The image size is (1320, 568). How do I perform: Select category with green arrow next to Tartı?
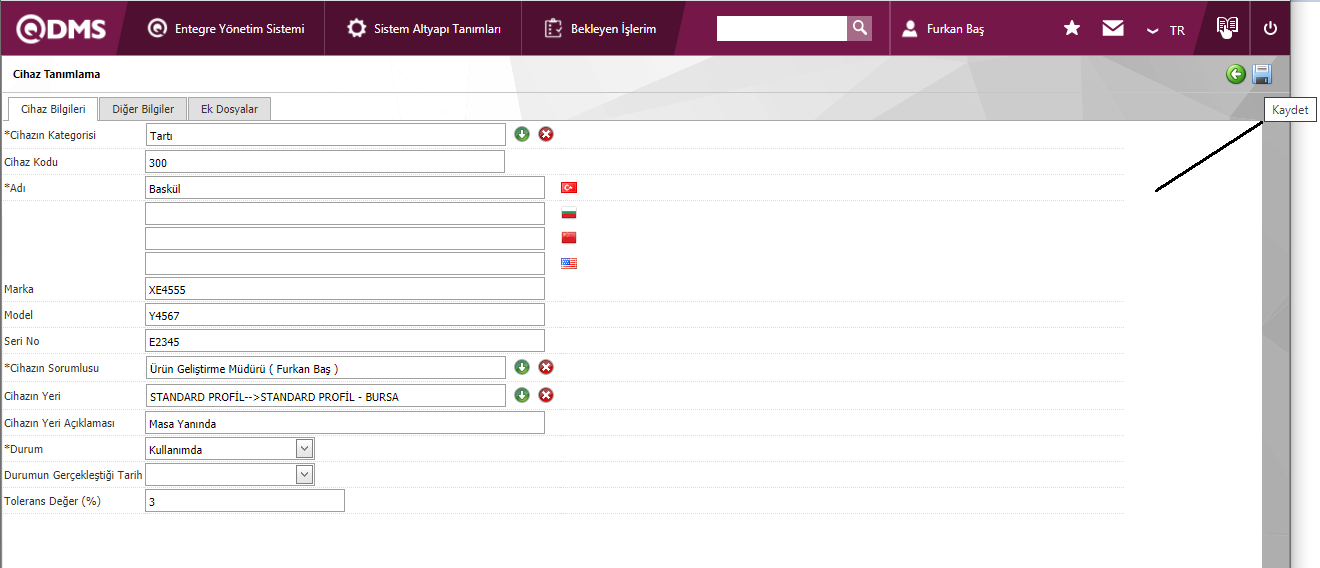click(522, 134)
